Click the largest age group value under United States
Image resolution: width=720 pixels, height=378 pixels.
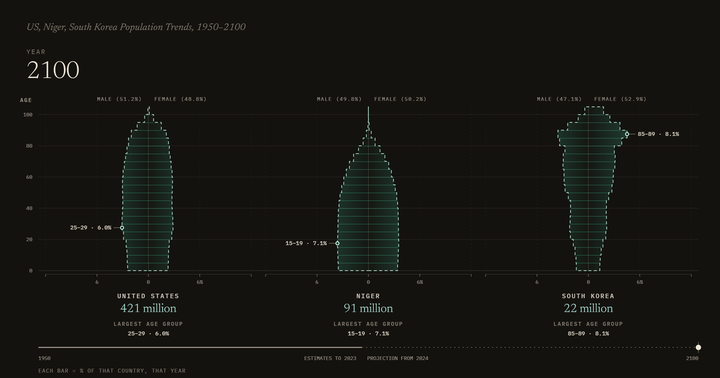148,334
